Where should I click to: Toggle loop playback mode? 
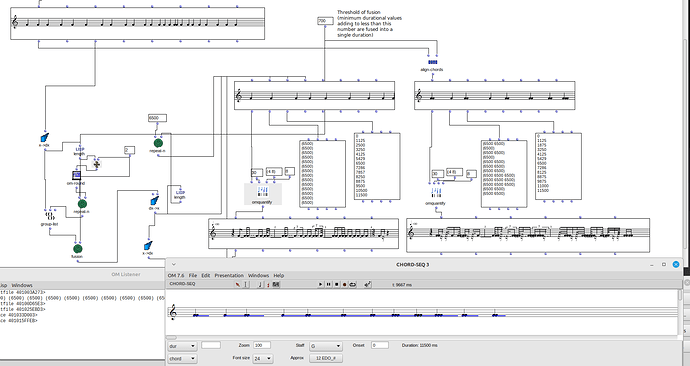[x=352, y=285]
